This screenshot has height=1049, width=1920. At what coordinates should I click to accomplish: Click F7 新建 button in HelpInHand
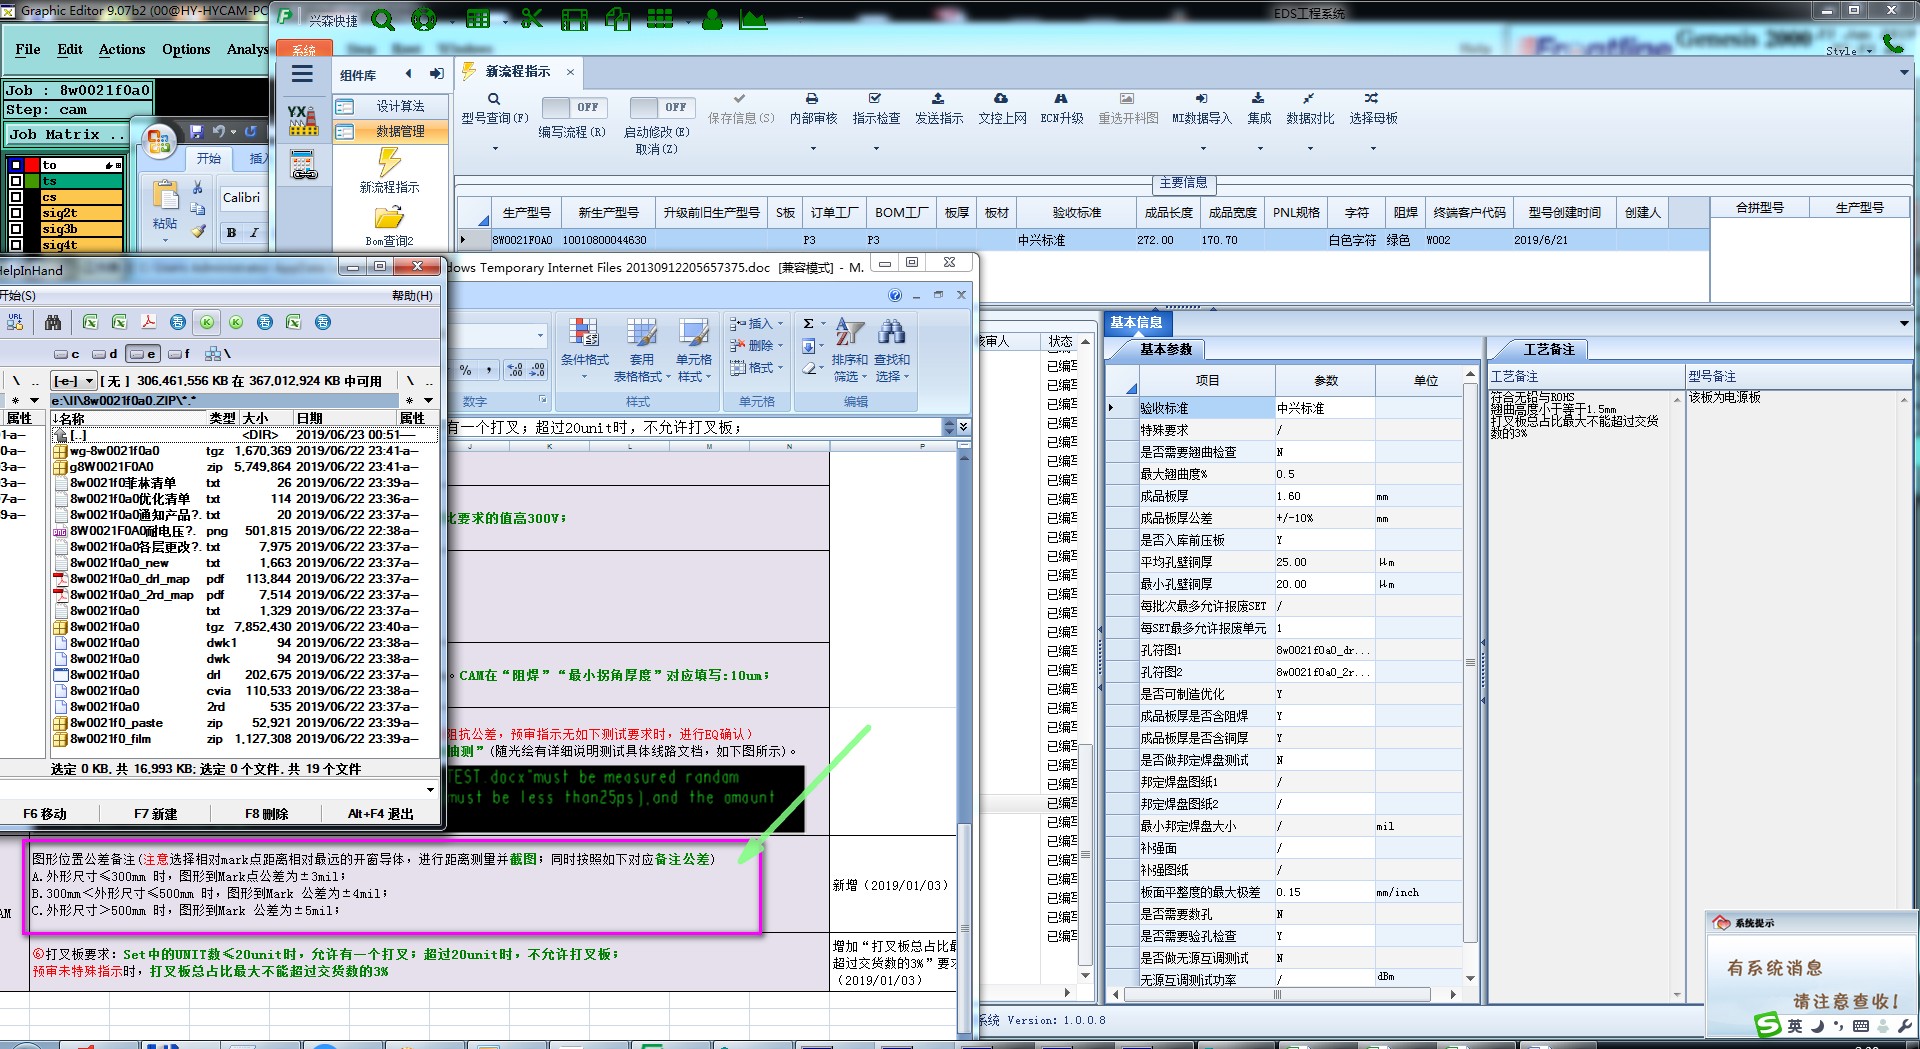(156, 814)
